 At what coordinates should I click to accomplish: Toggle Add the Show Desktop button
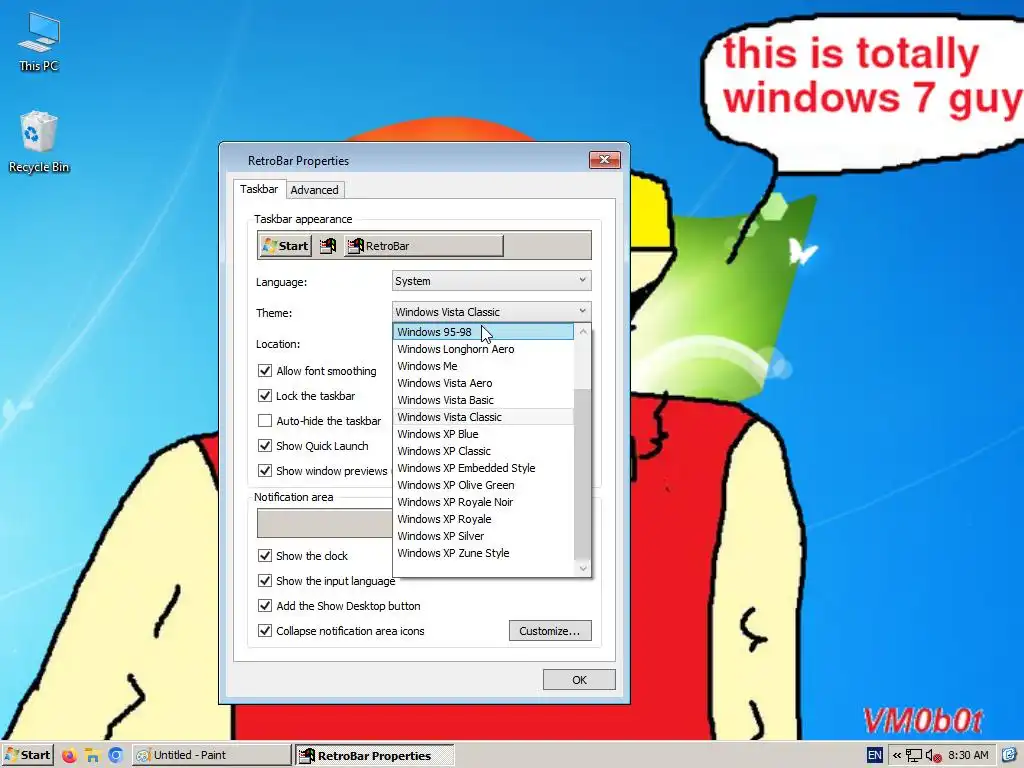pos(264,605)
